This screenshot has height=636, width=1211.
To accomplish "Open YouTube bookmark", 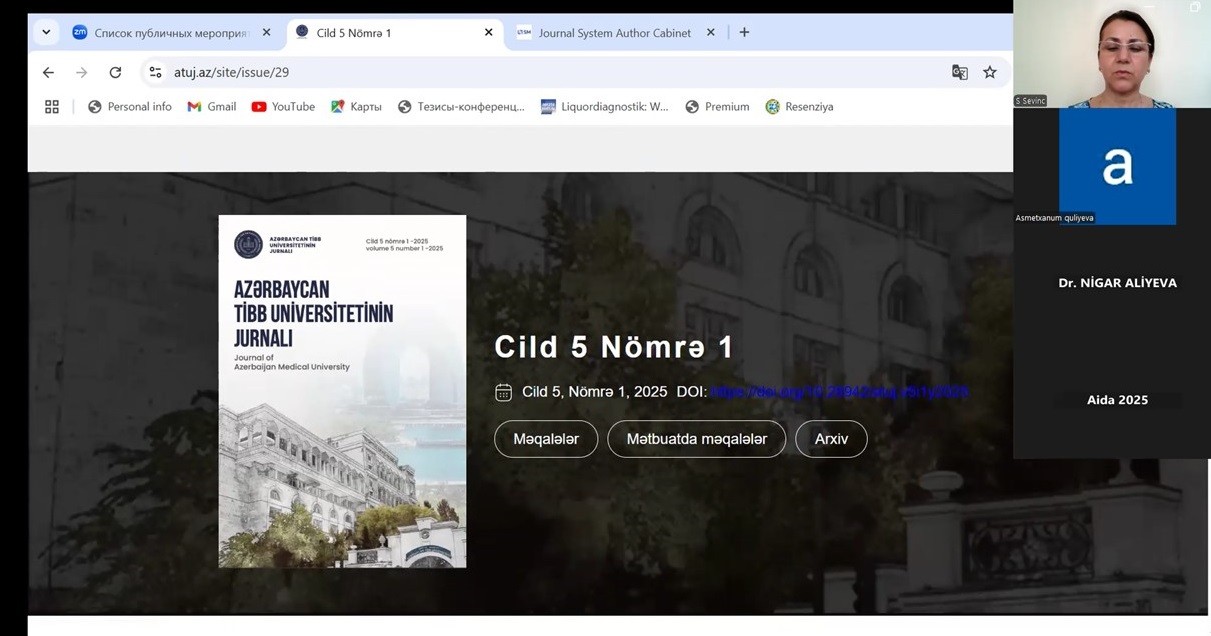I will pos(283,107).
